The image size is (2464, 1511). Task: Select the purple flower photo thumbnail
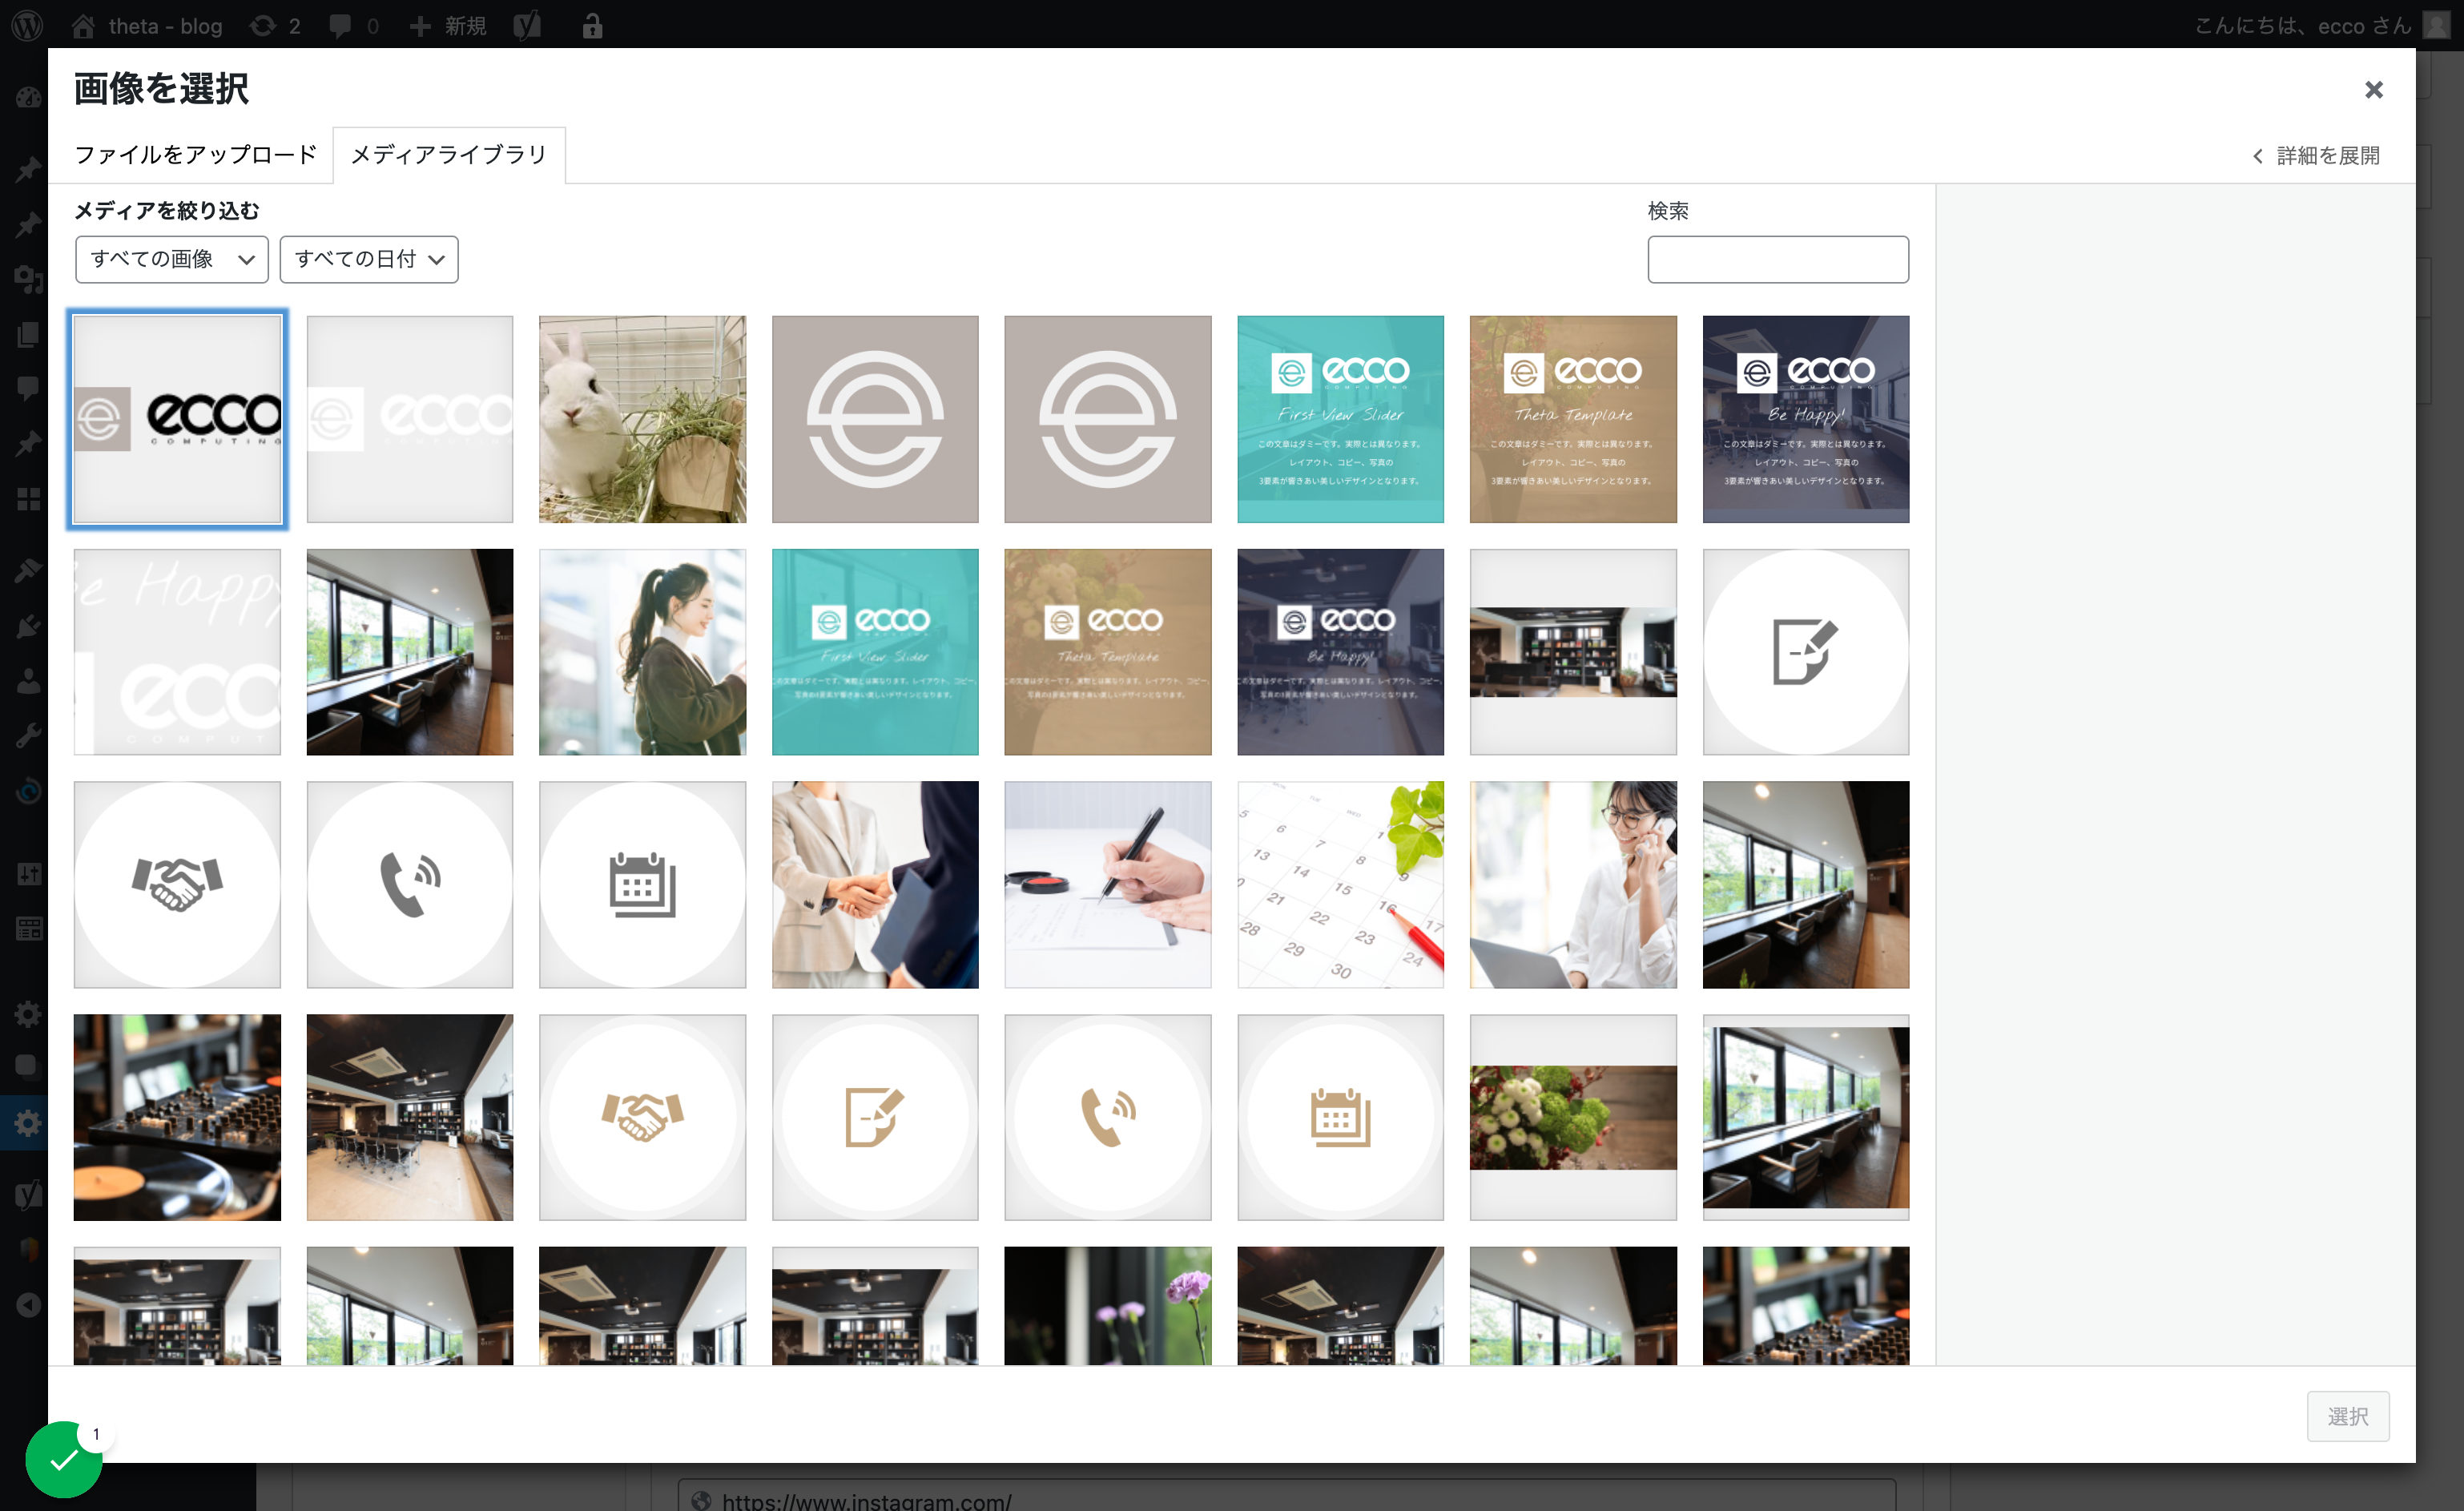1107,1305
